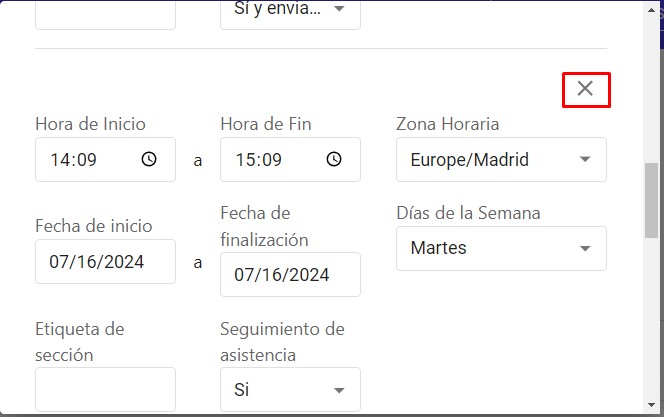Focus the empty field left of 'Sí y envia...'
This screenshot has height=417, width=664.
pos(105,14)
